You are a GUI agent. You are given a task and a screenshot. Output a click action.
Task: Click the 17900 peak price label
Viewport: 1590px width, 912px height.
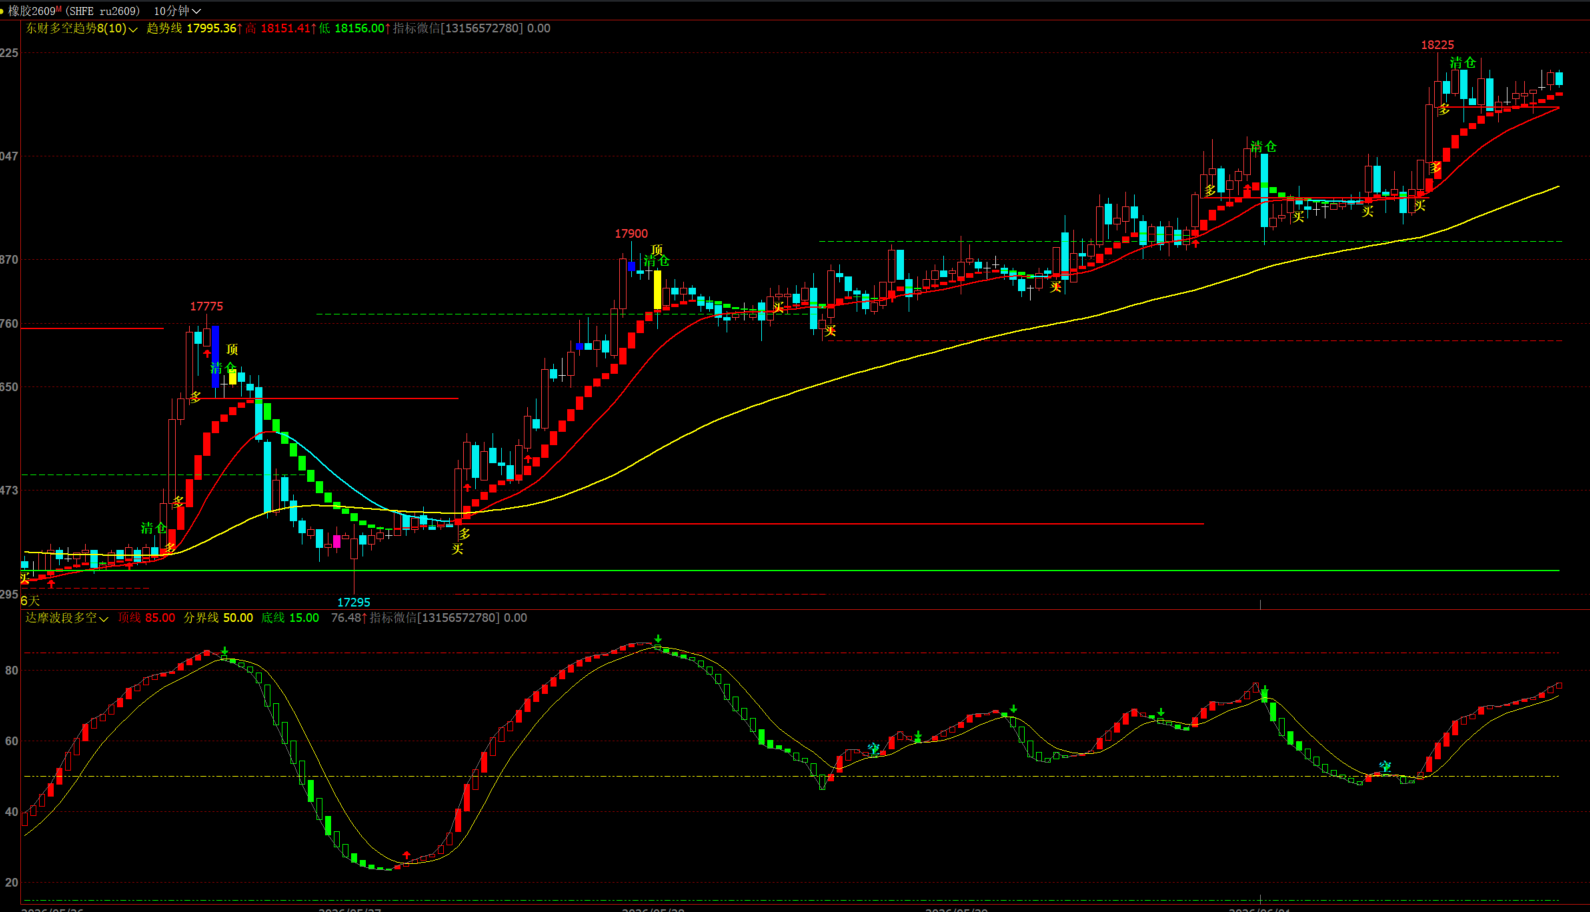(x=631, y=234)
